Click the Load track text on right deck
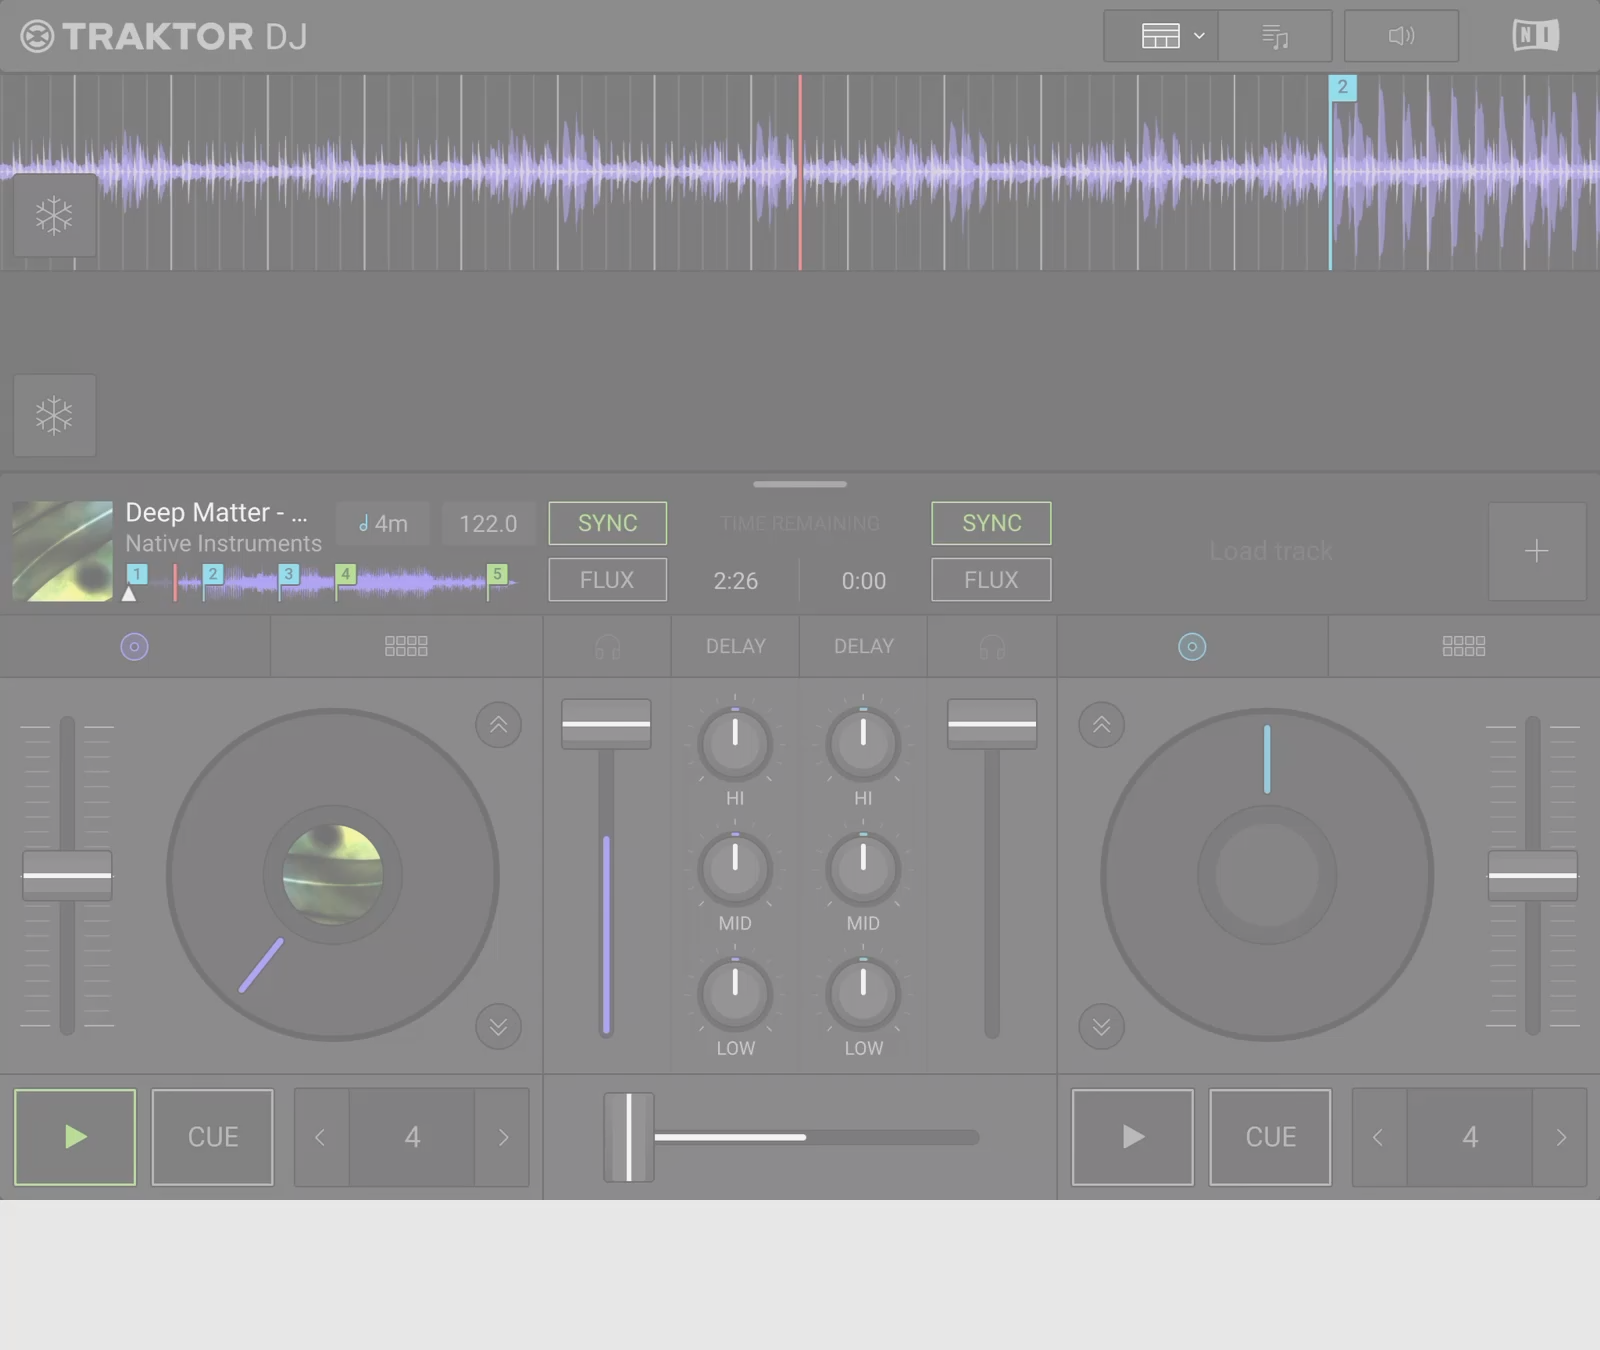 coord(1271,551)
